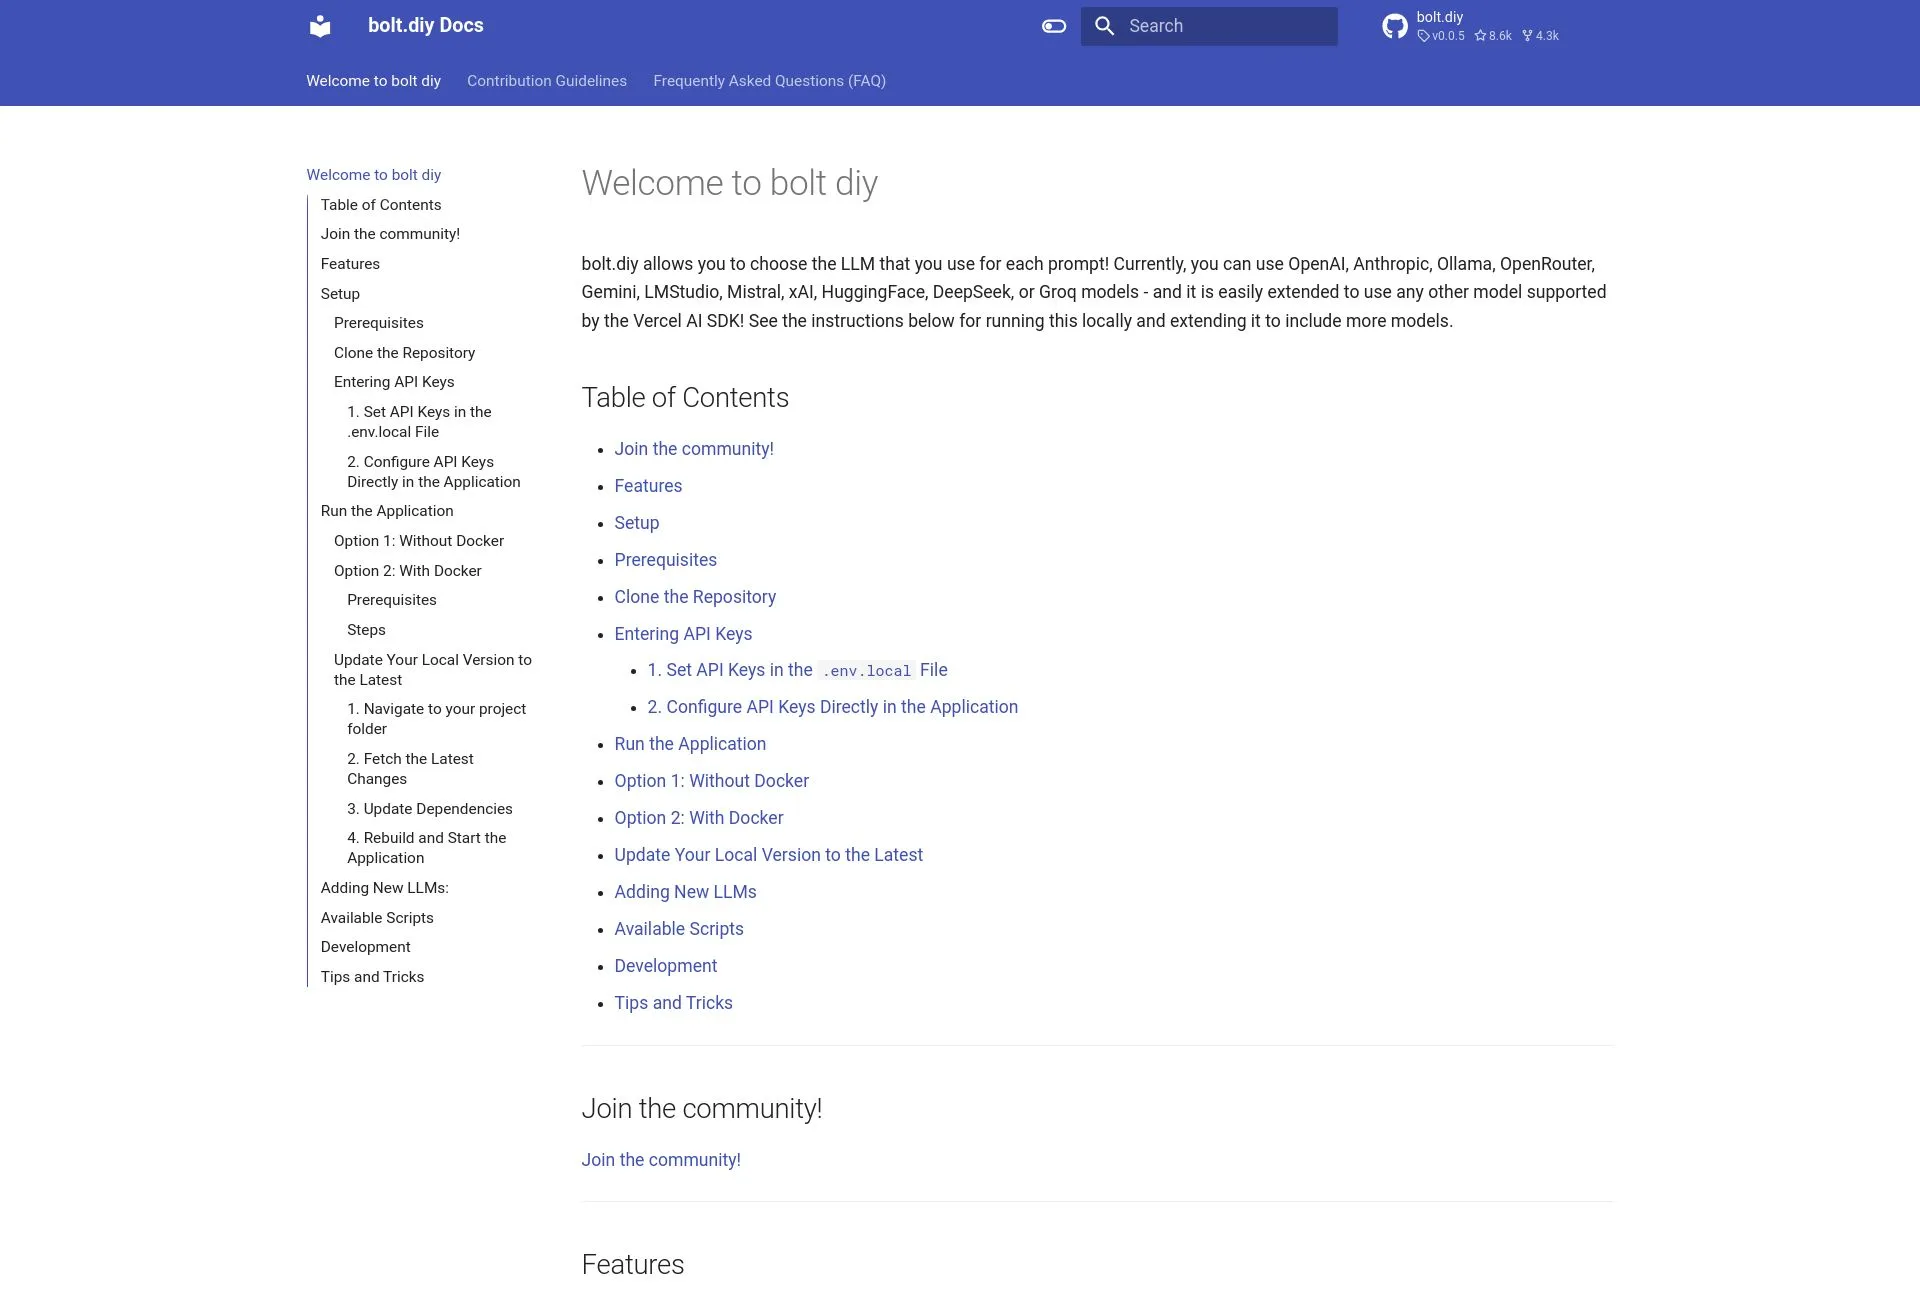Click 'Adding New LLMs:' sidebar entry
The image size is (1920, 1300).
coord(384,888)
